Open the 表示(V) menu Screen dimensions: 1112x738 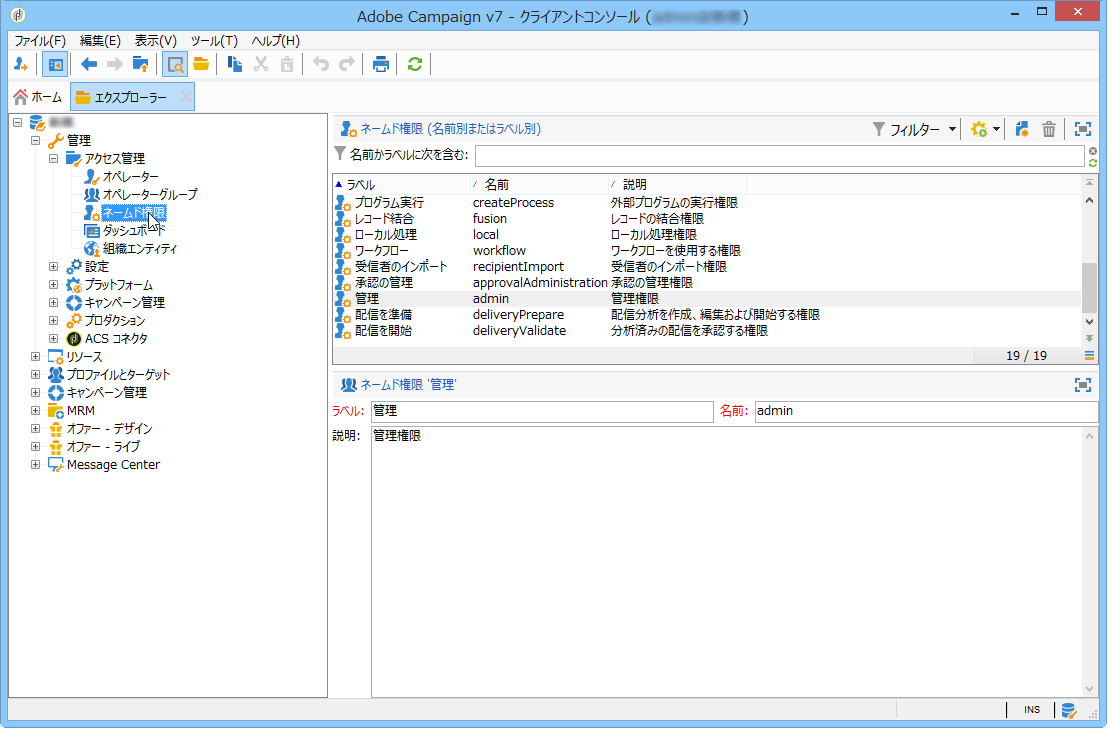(155, 41)
